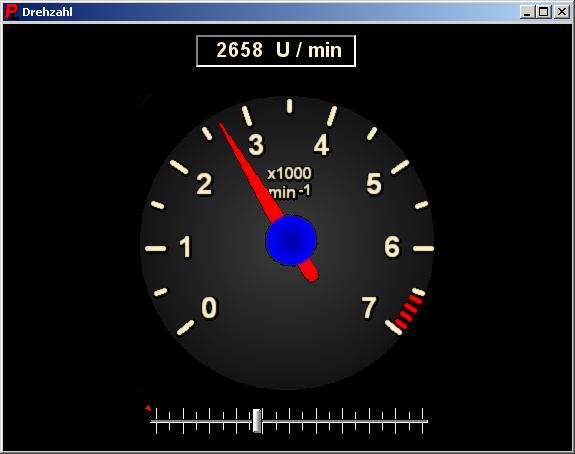Click the blue center hub of the tachometer
The width and height of the screenshot is (575, 454).
coord(291,240)
